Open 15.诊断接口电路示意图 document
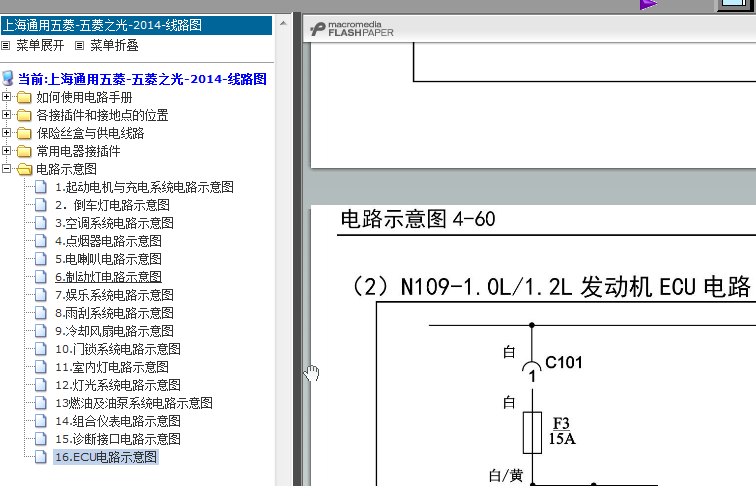The image size is (756, 486). click(x=118, y=439)
